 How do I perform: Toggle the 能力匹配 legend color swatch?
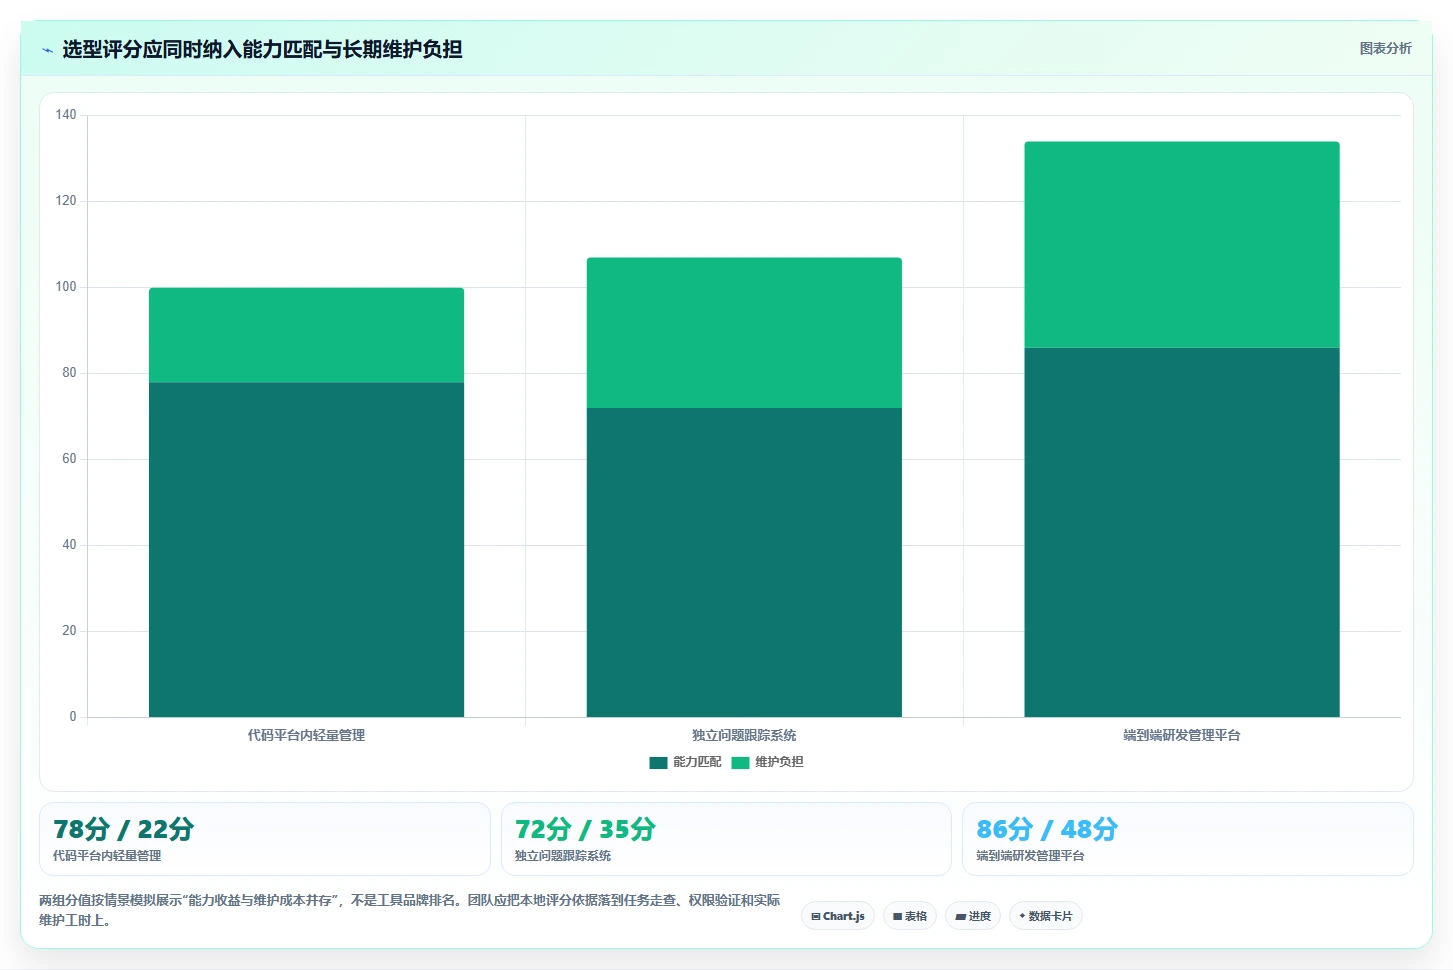coord(658,762)
